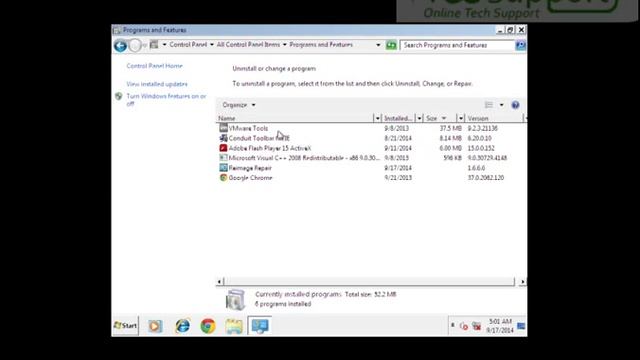This screenshot has width=640, height=360.
Task: Click the shield icon beside Windows Features
Action: tap(118, 96)
